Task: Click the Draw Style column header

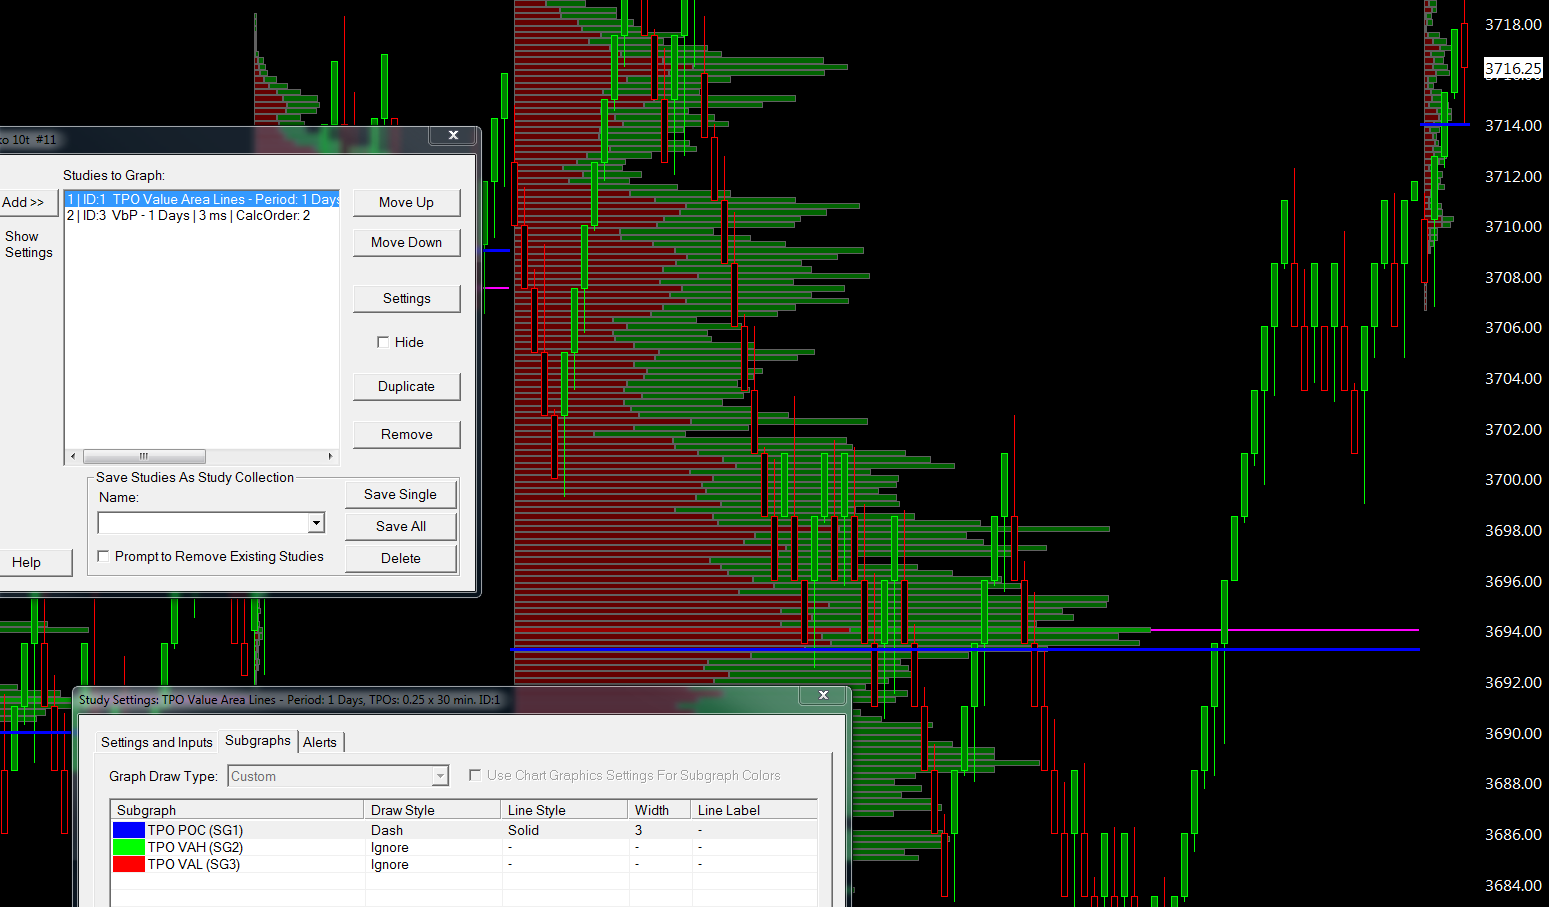Action: [433, 810]
